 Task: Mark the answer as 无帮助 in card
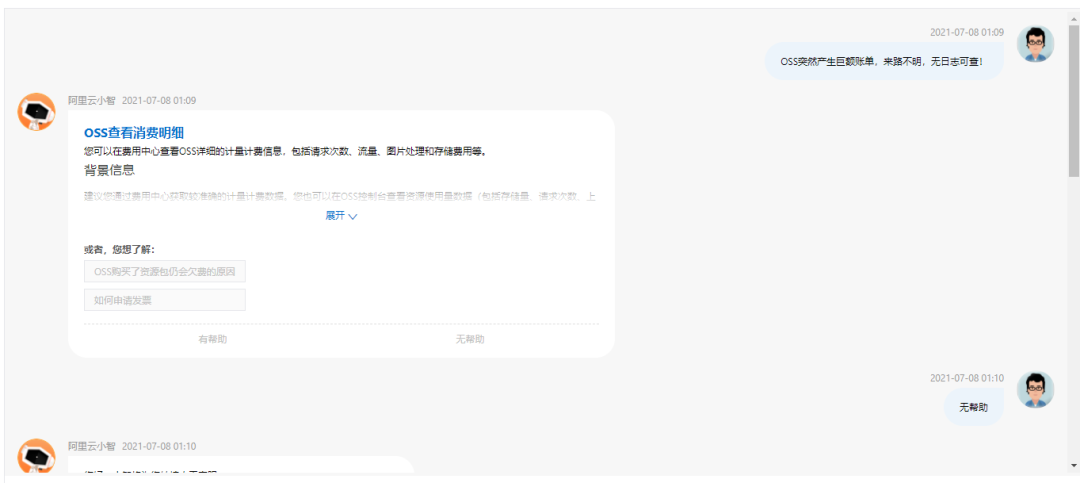(470, 339)
